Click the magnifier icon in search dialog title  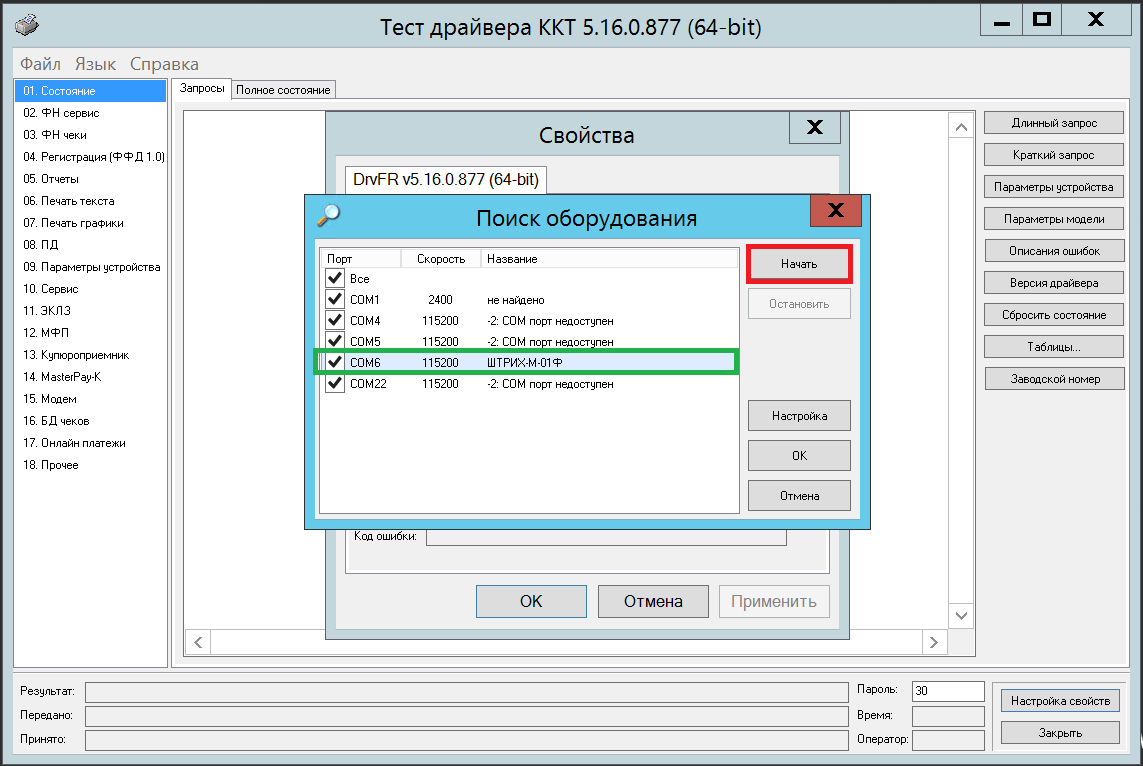pos(328,215)
